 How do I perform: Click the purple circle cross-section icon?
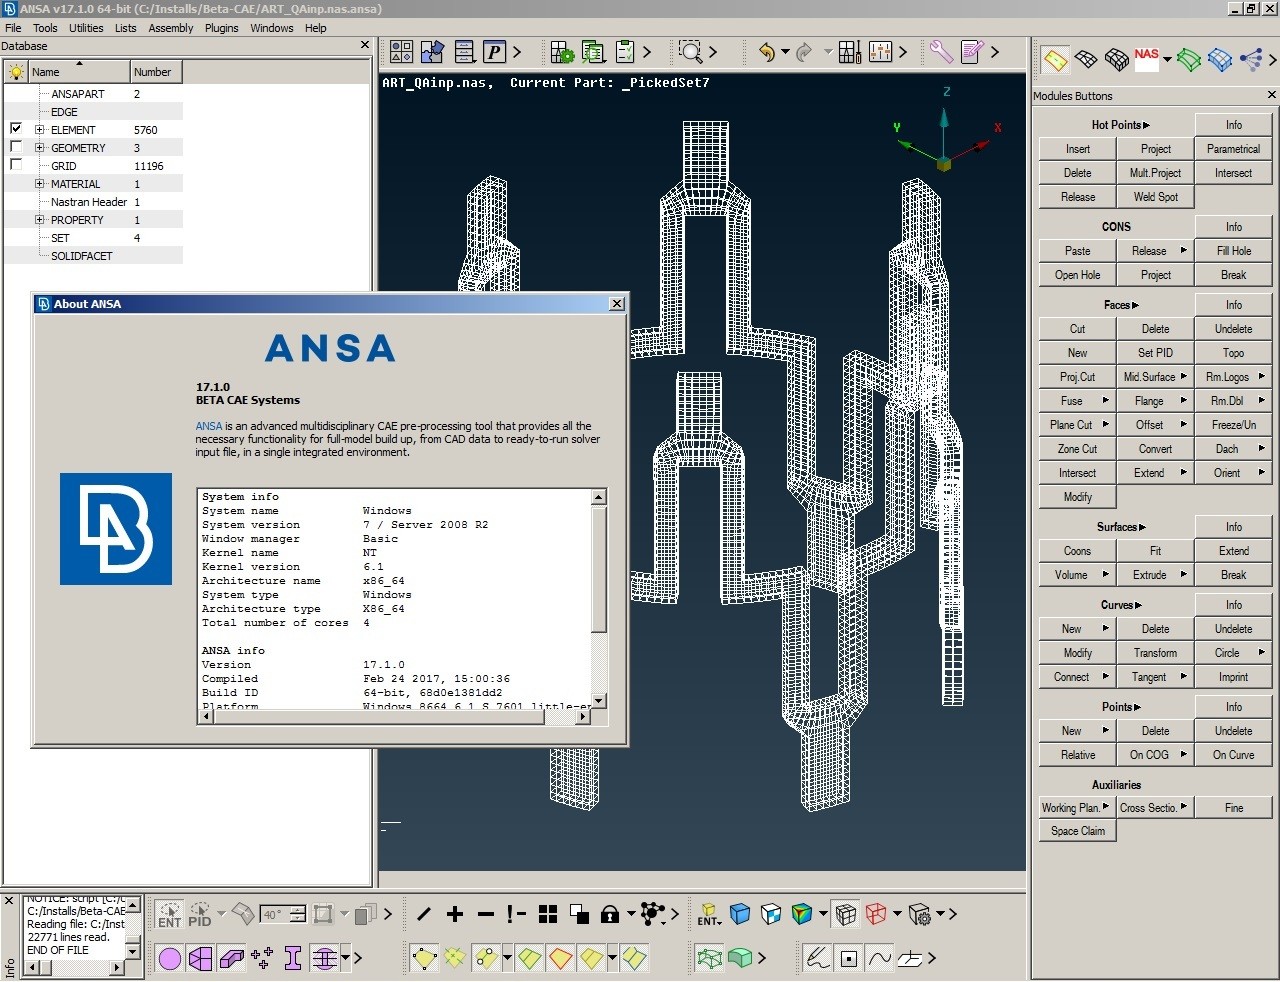(x=170, y=959)
